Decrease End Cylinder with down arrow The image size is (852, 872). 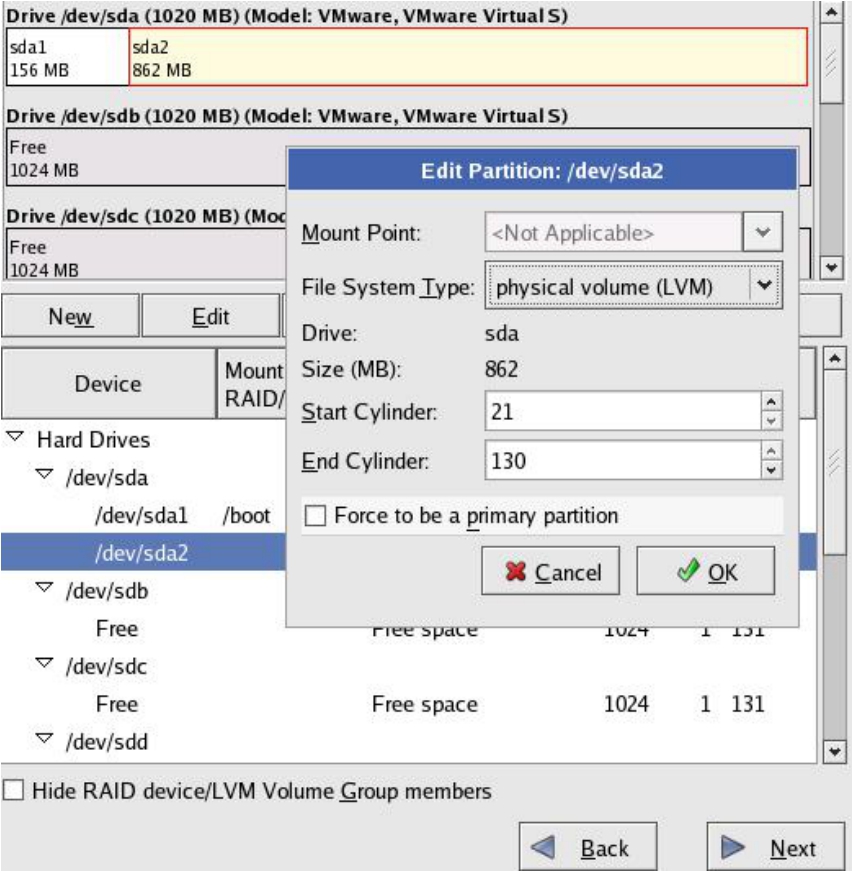tap(771, 470)
